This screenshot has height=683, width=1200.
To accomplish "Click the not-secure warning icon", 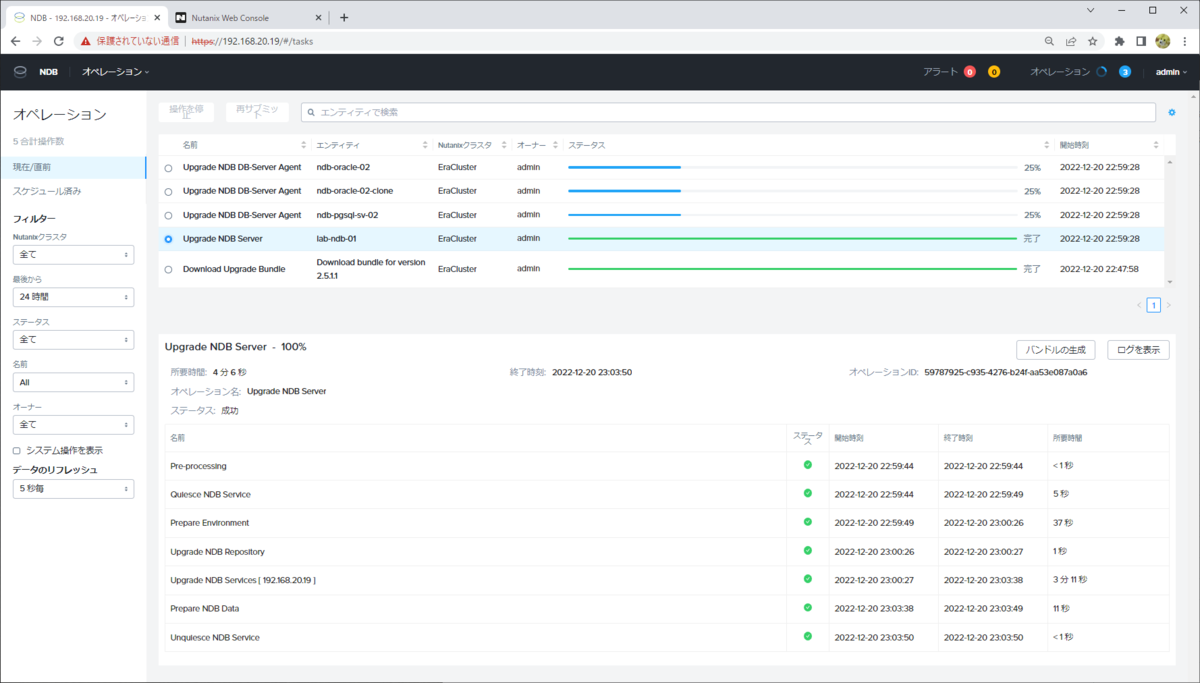I will coord(86,41).
